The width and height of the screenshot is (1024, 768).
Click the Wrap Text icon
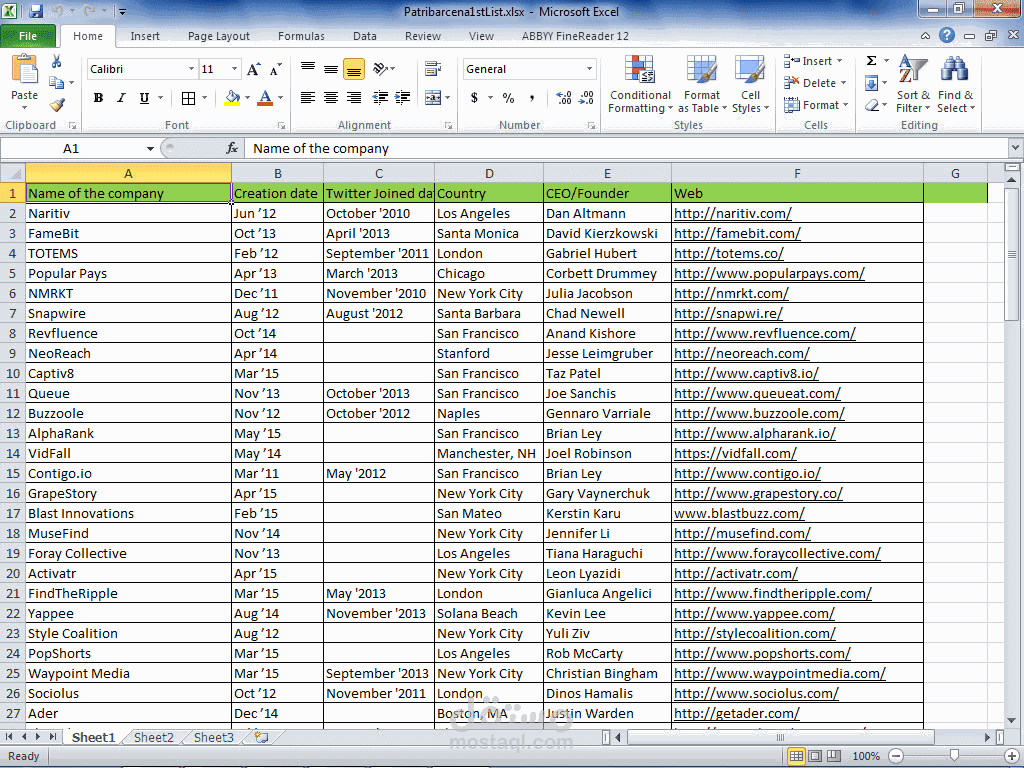pos(432,69)
